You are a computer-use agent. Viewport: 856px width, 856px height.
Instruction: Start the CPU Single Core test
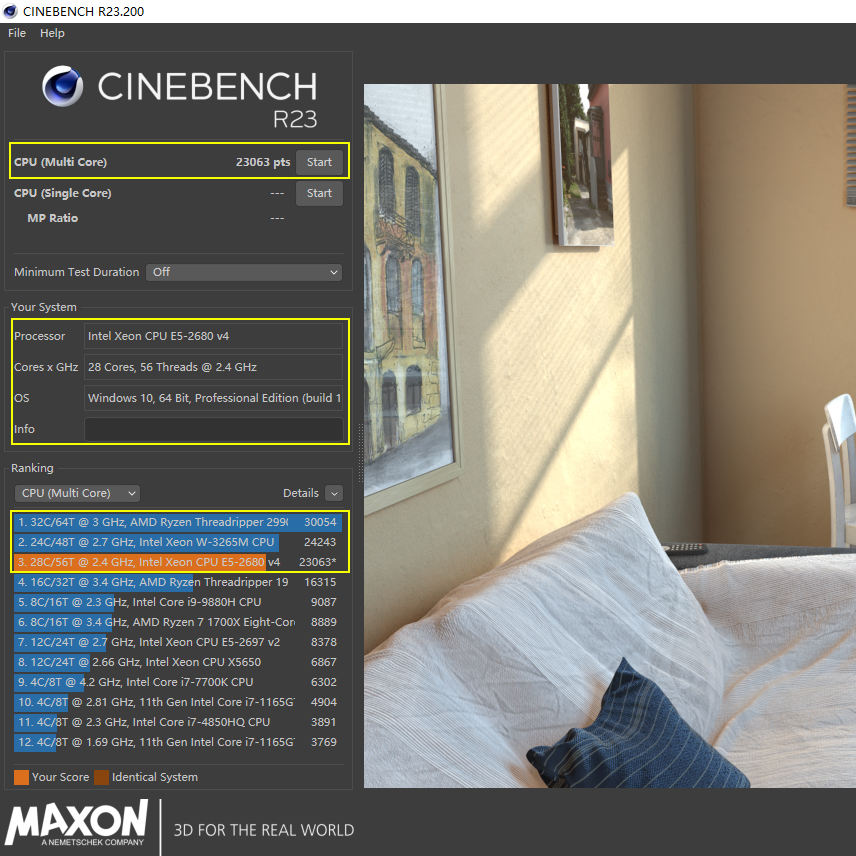tap(319, 193)
